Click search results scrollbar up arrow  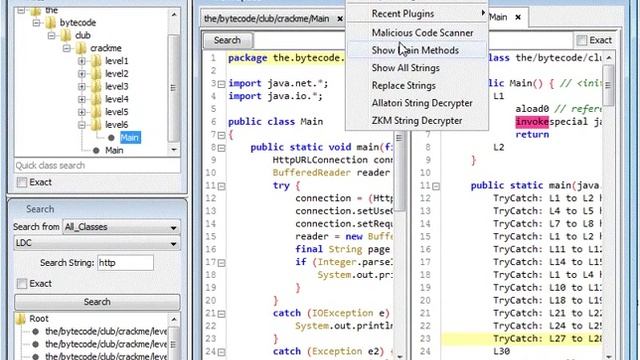[174, 319]
